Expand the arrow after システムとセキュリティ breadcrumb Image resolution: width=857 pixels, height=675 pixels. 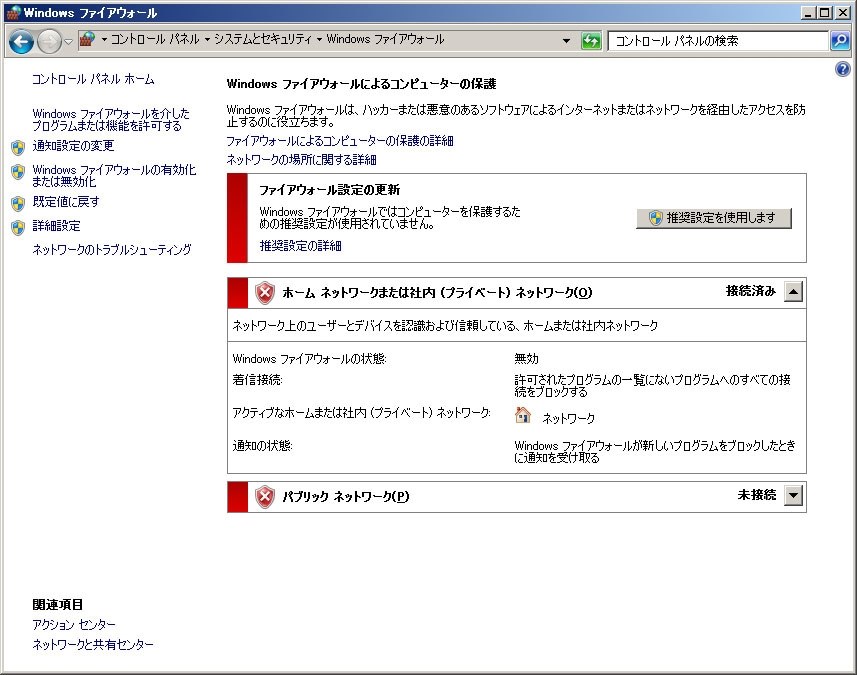(x=320, y=39)
